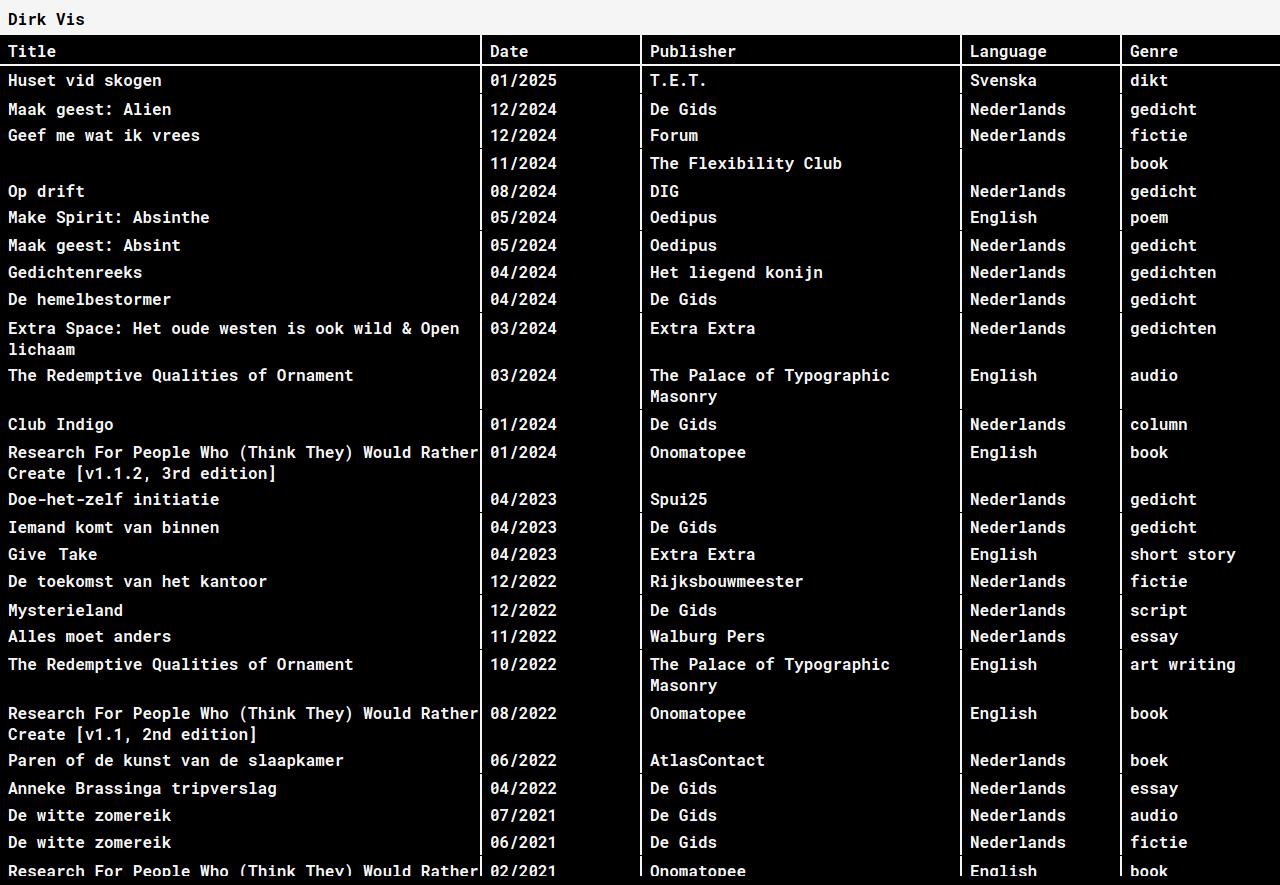Click the 08/2024 date cell

click(523, 191)
